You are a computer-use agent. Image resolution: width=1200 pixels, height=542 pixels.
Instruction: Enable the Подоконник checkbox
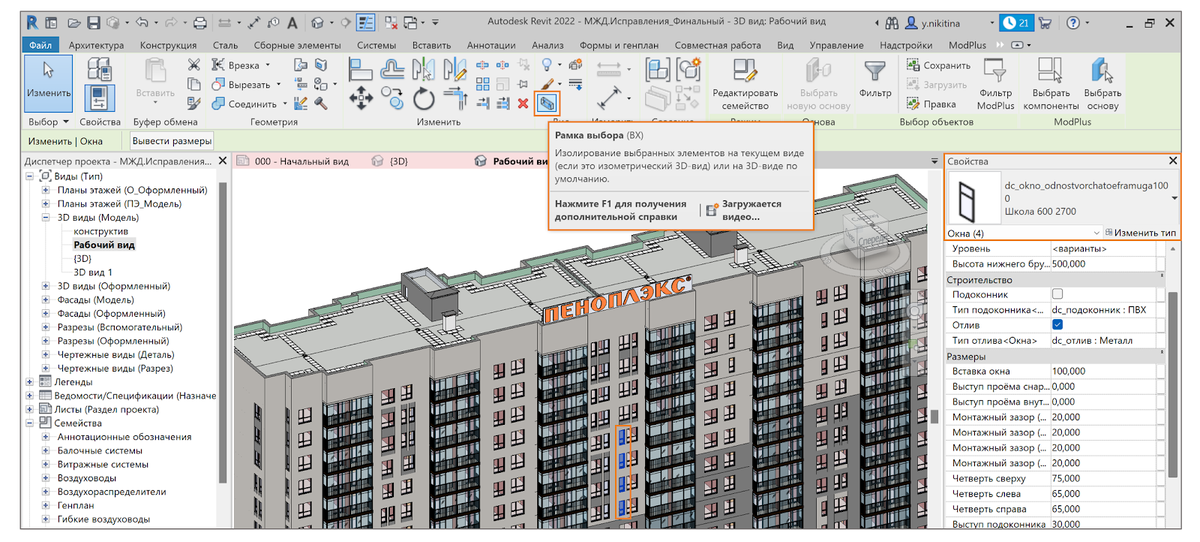click(x=1058, y=295)
